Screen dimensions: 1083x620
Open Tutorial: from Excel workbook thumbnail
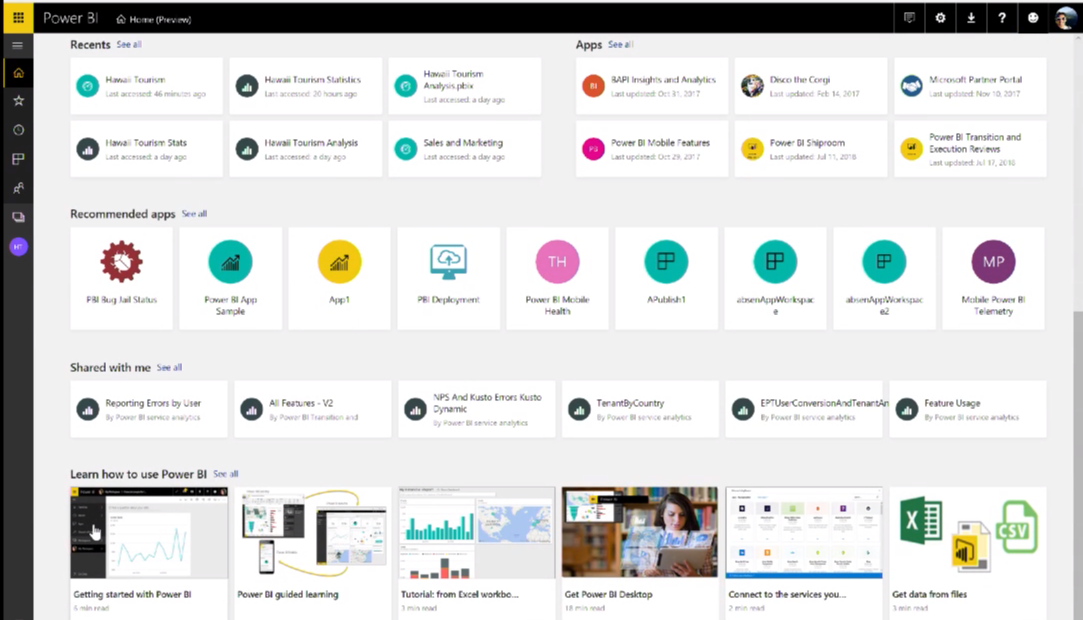(477, 532)
